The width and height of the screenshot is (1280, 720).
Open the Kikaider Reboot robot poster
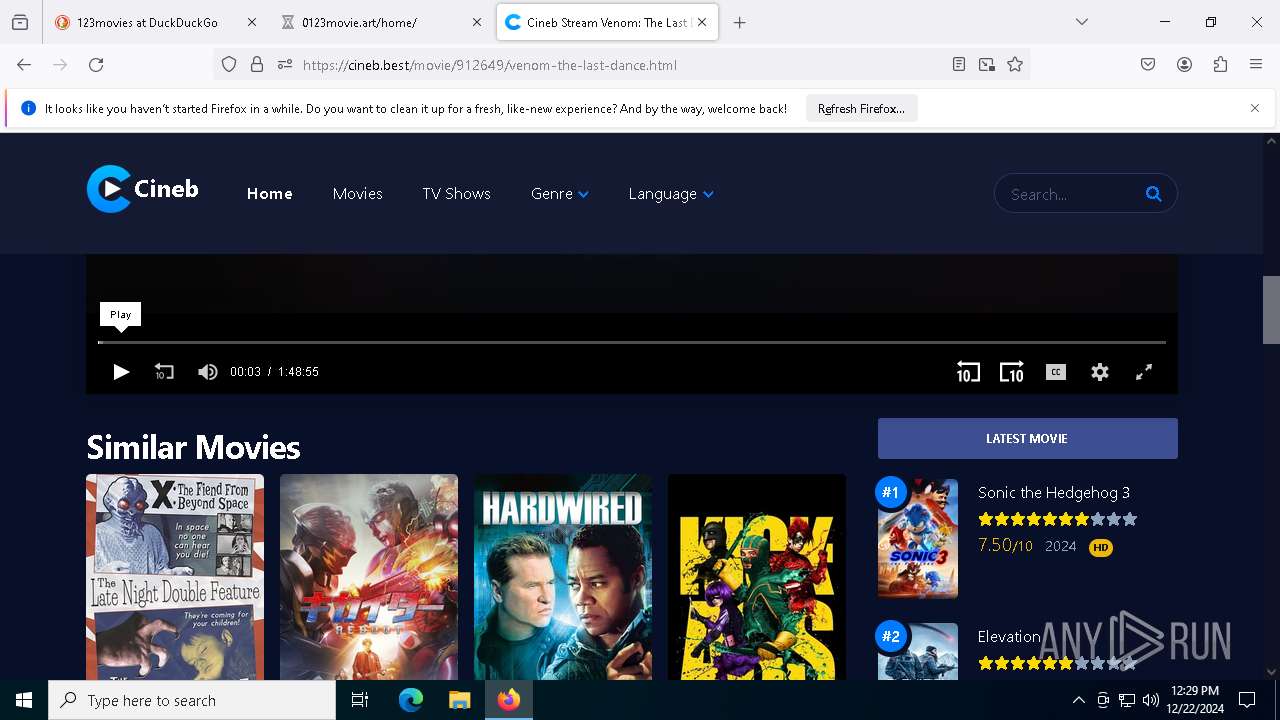coord(368,577)
